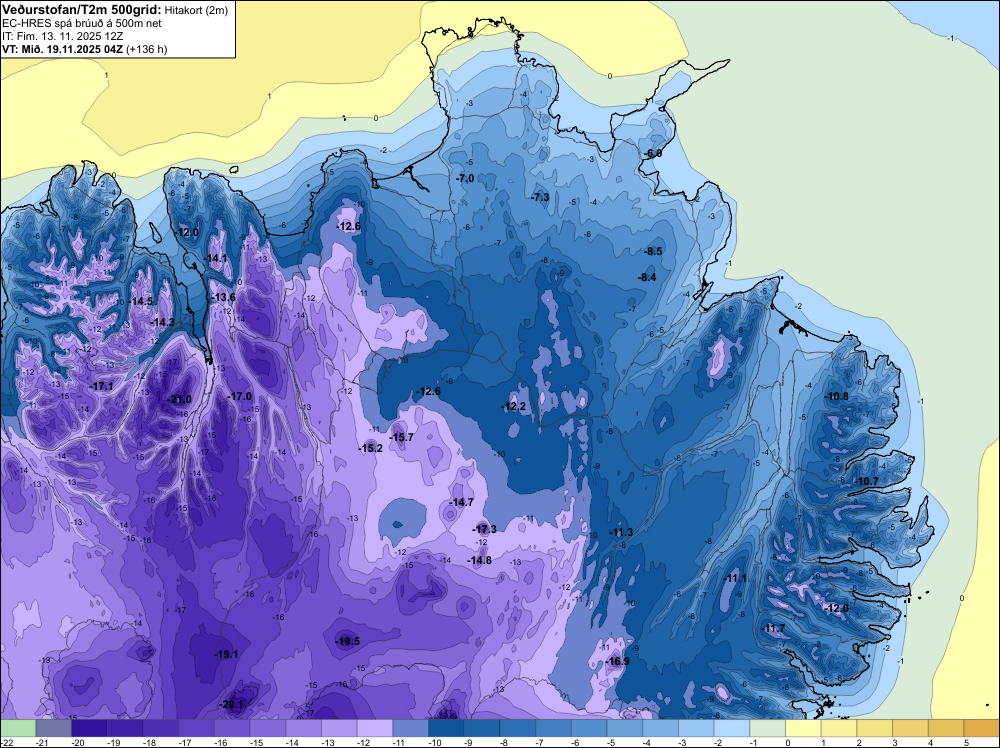The height and width of the screenshot is (748, 1000).
Task: Click the -19.5 temperature label
Action: click(x=348, y=642)
